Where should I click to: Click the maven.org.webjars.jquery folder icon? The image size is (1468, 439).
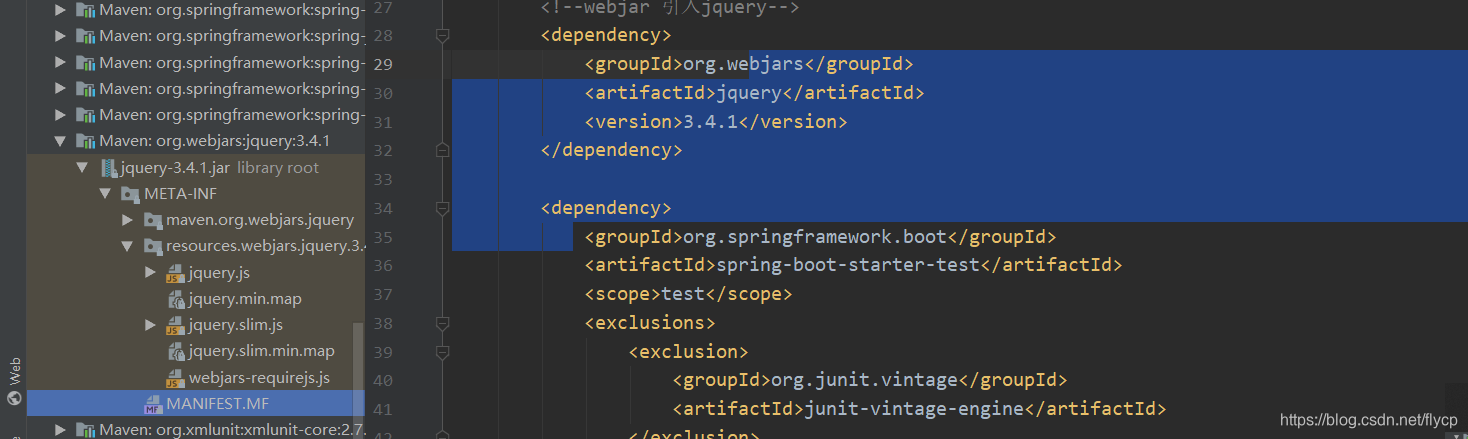tap(152, 220)
